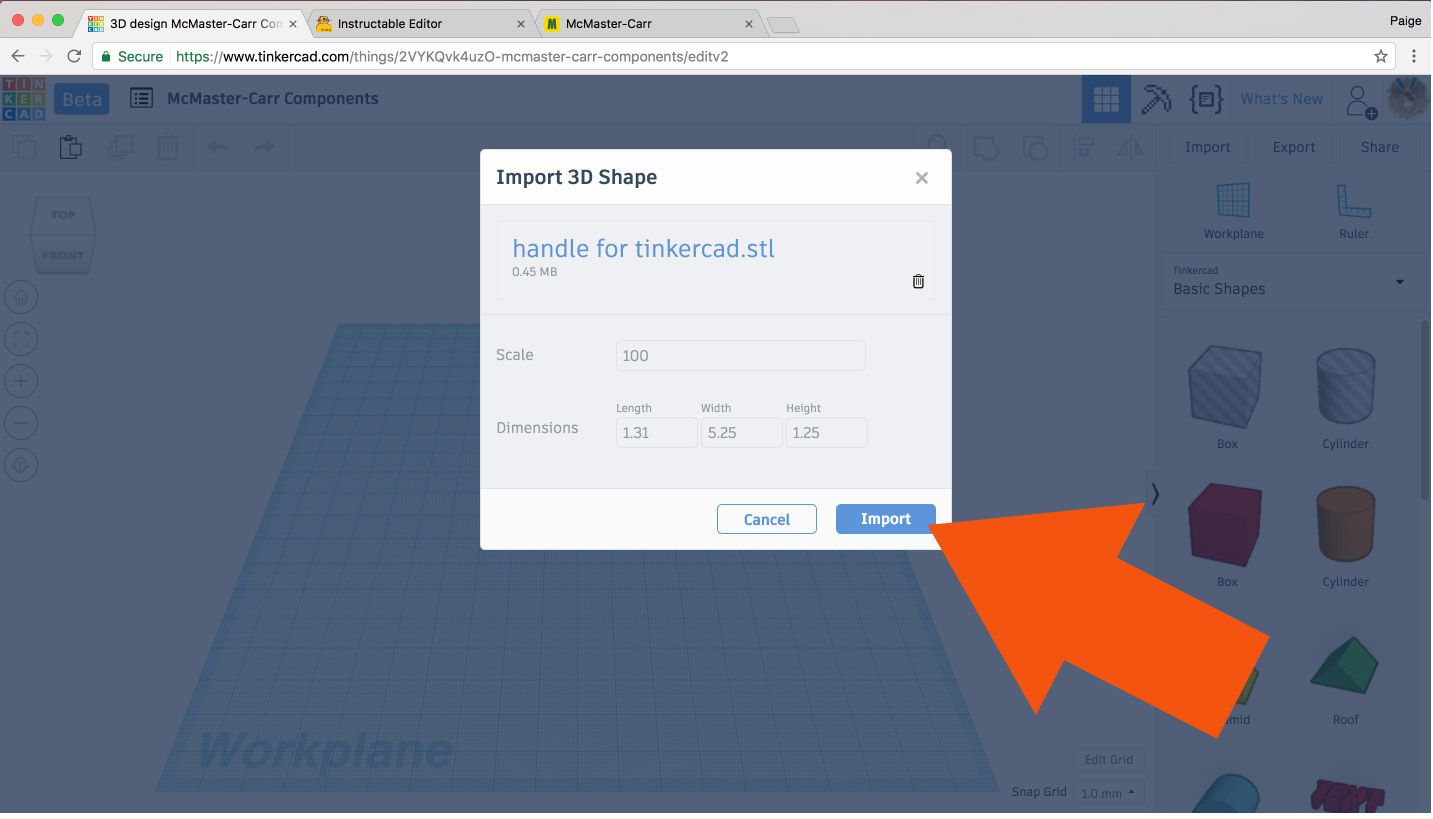Click the Ungroup shapes icon
Screen dimensions: 1433x819
pos(1035,148)
